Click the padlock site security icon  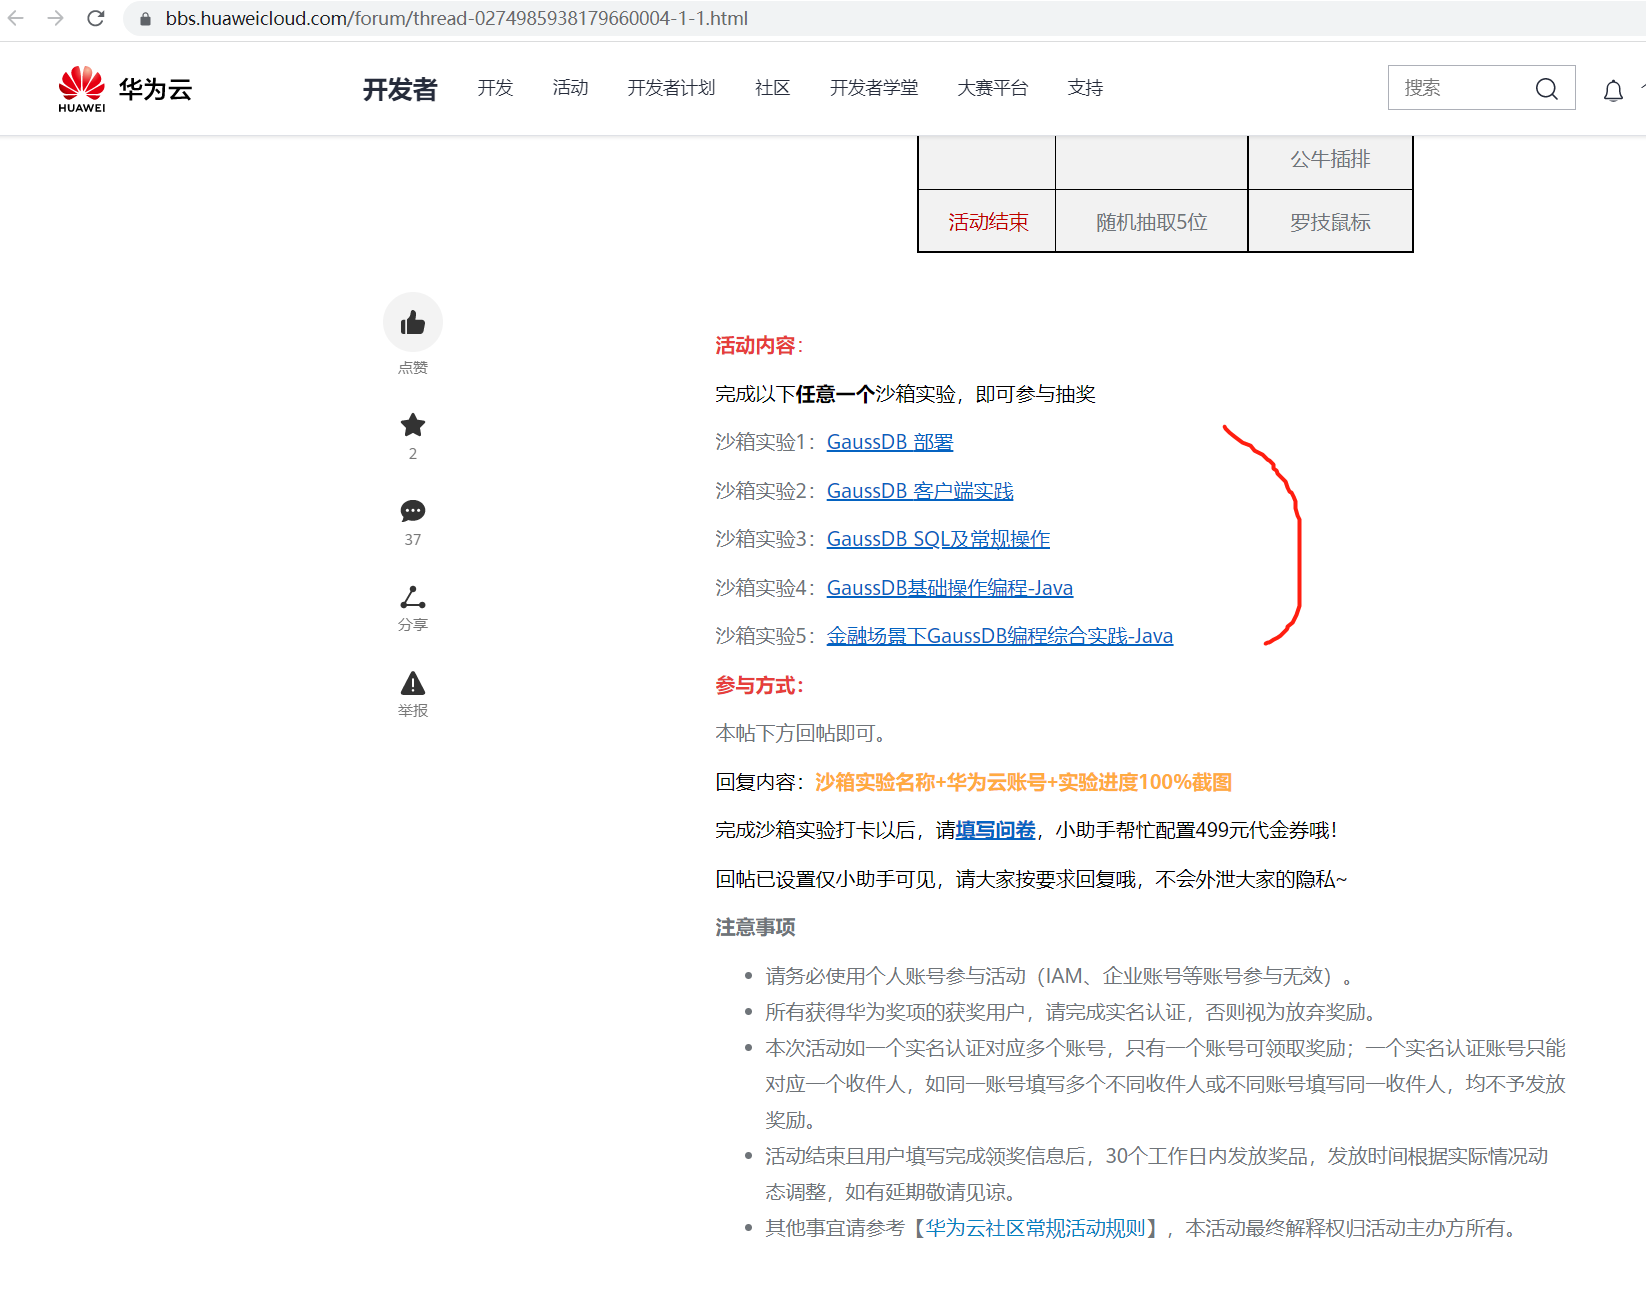[x=145, y=19]
